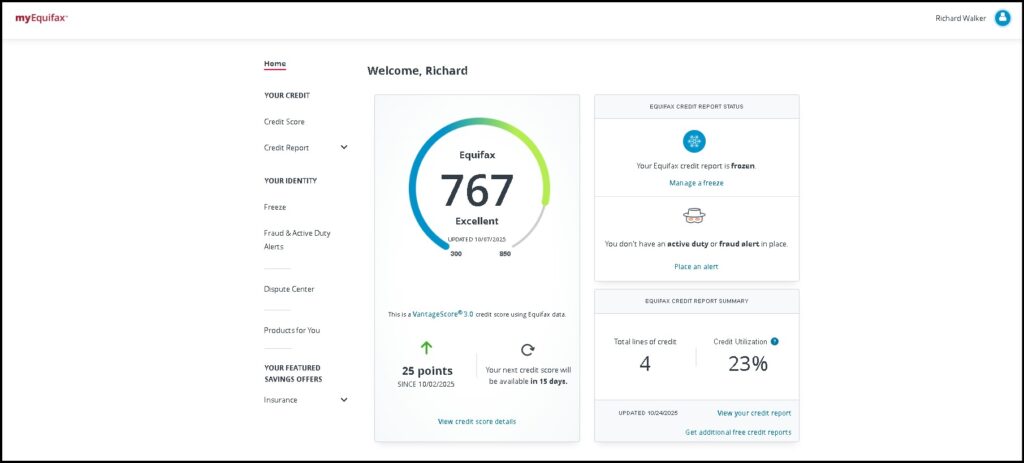Click the Manage a freeze link
Image resolution: width=1024 pixels, height=463 pixels.
point(696,183)
